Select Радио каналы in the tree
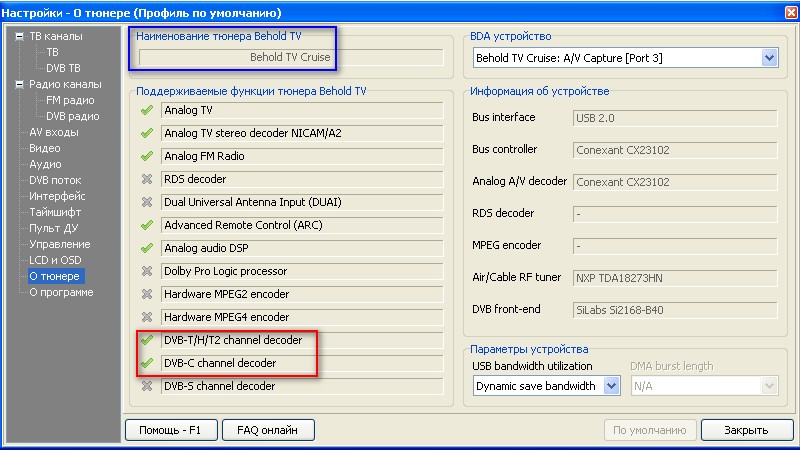The height and width of the screenshot is (450, 800). [65, 84]
